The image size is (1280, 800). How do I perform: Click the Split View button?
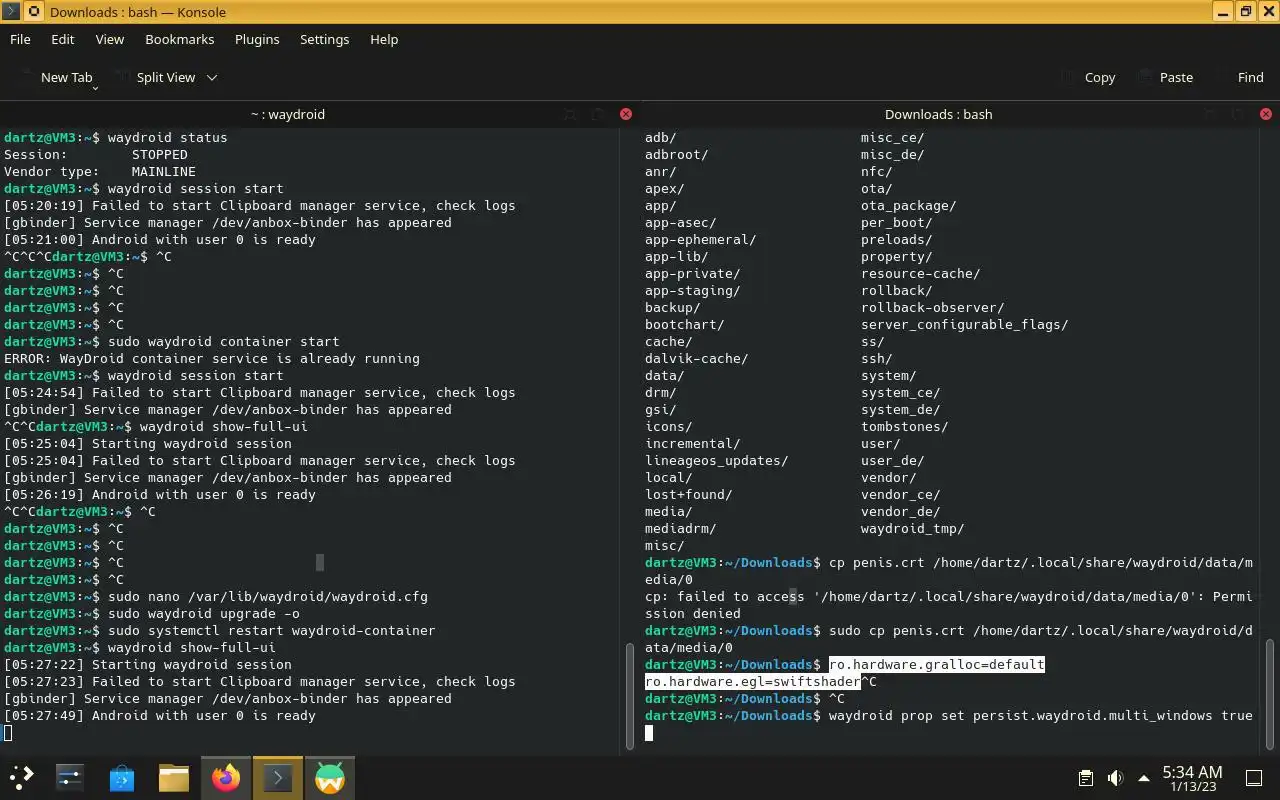click(x=156, y=77)
